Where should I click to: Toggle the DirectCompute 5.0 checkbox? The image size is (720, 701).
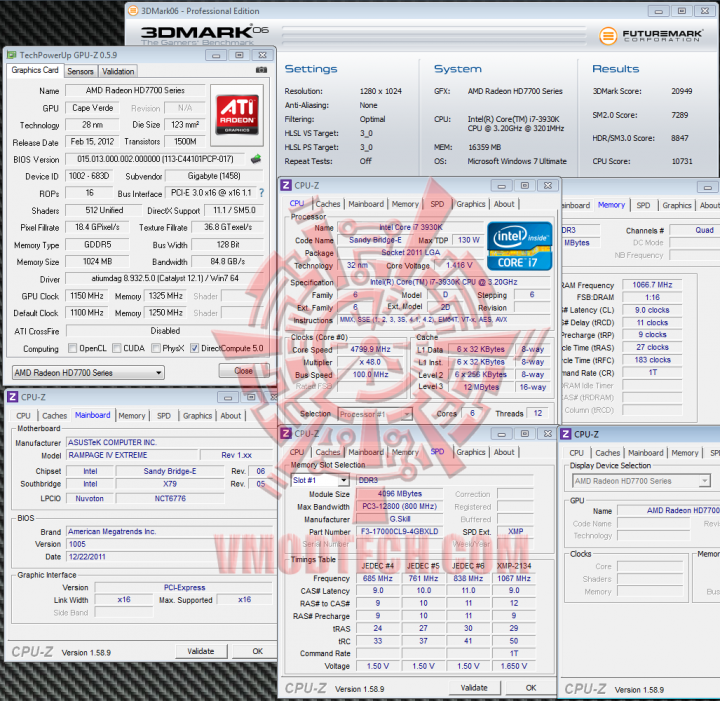pos(195,348)
